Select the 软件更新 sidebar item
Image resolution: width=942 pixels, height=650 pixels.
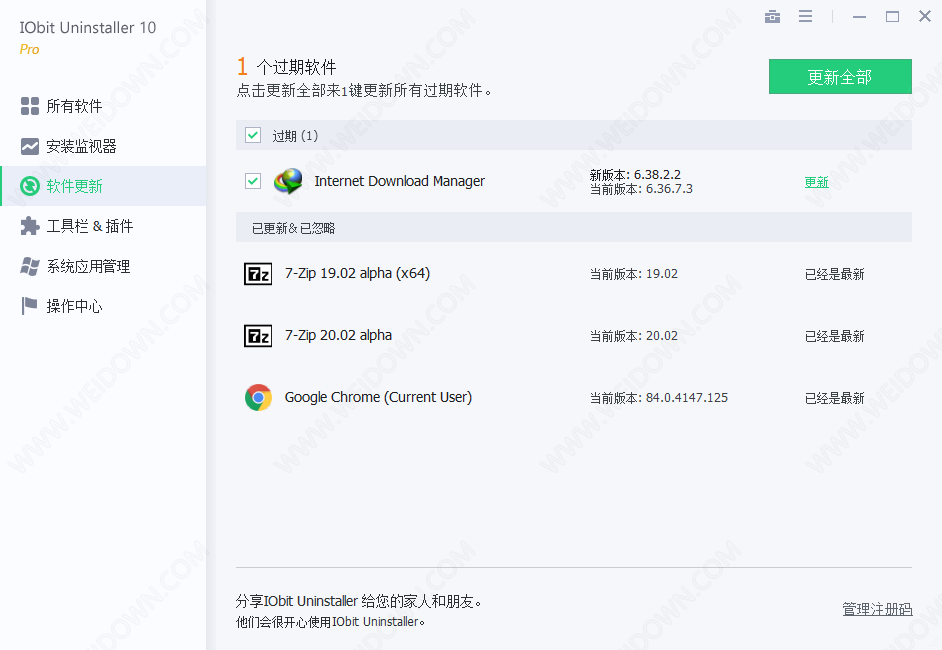click(103, 186)
